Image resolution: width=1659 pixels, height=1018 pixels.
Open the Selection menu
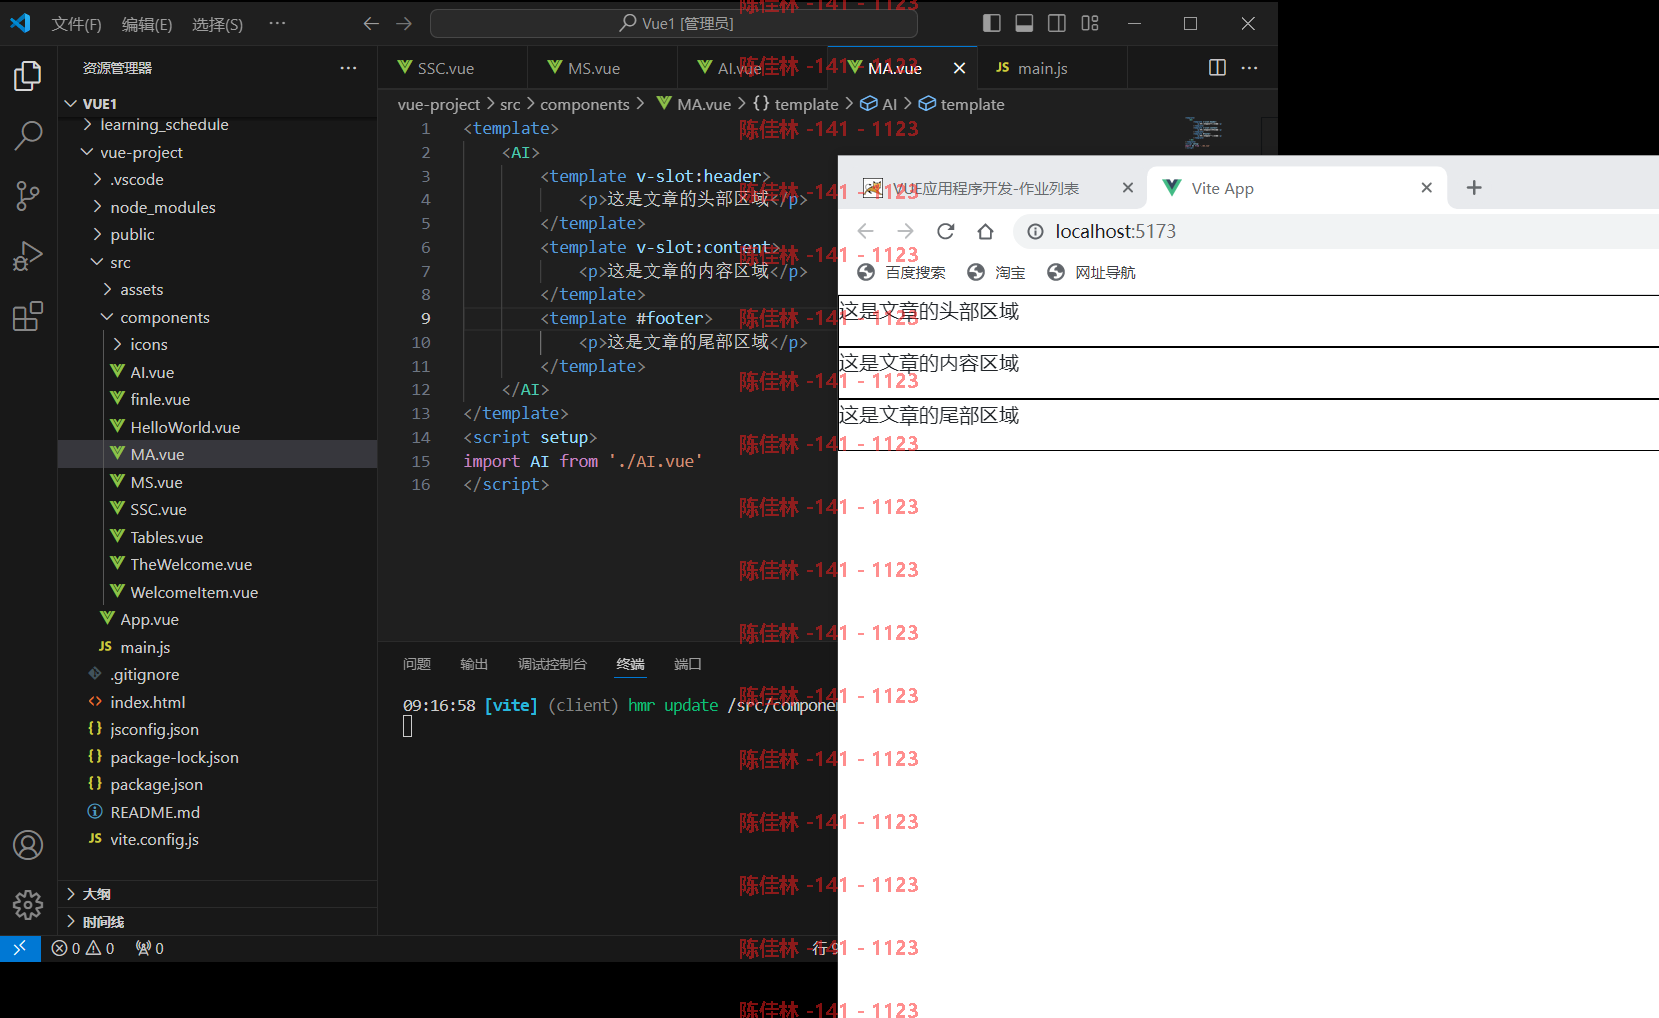click(217, 24)
